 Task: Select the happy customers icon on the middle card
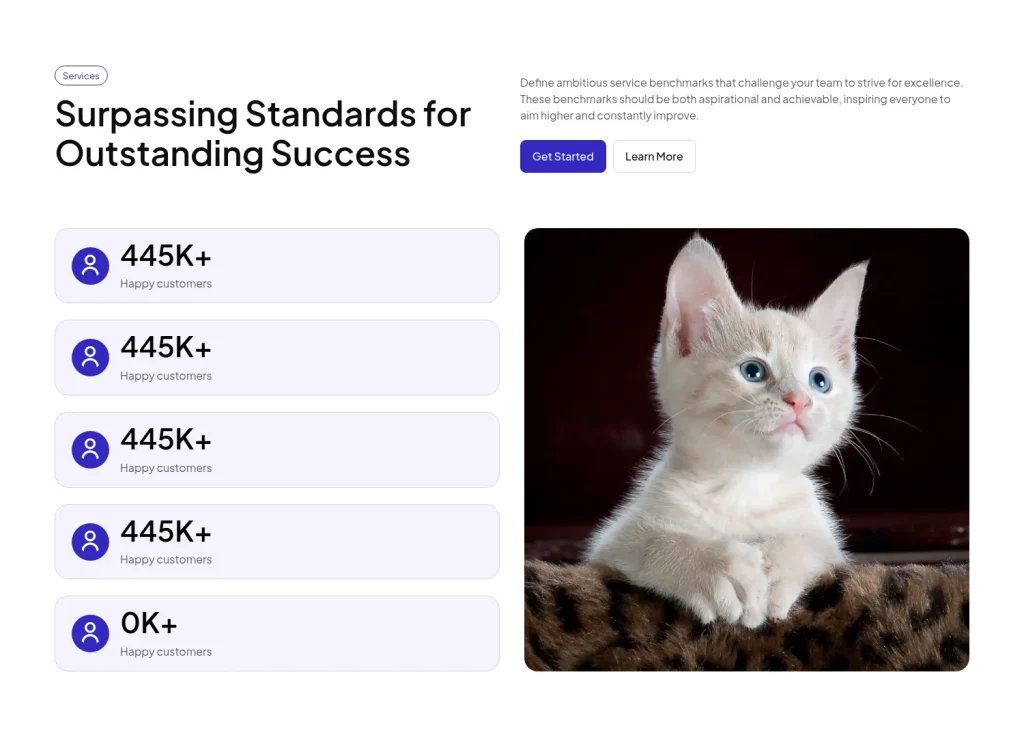click(x=90, y=449)
